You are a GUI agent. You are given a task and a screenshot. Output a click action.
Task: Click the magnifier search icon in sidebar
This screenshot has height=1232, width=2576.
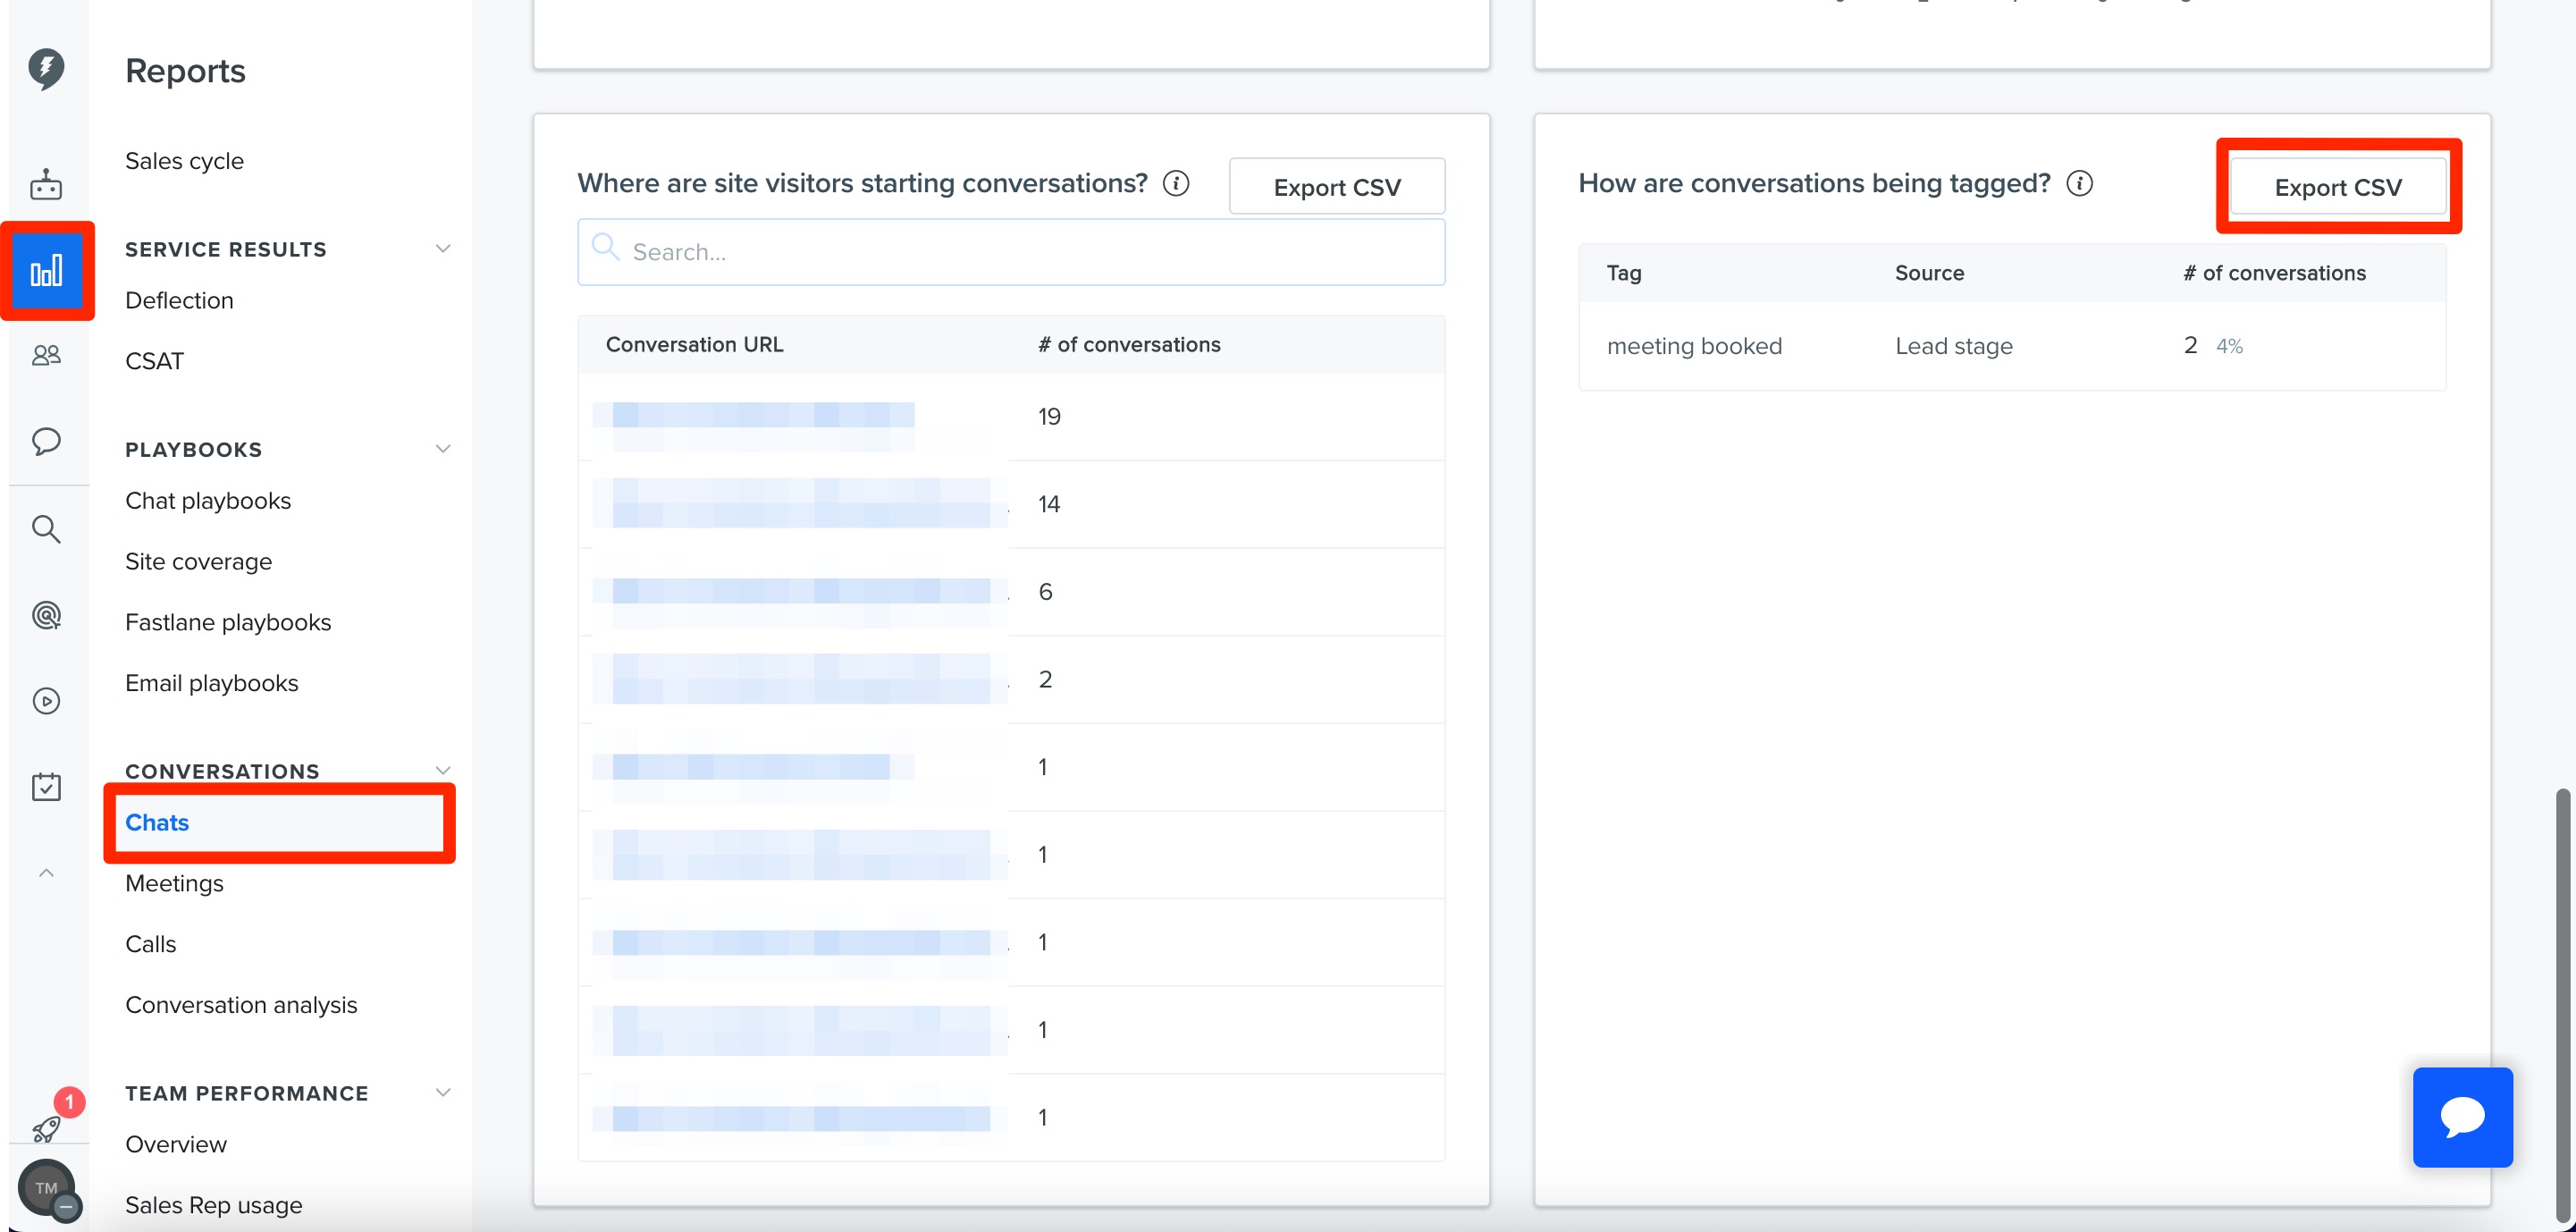point(46,529)
